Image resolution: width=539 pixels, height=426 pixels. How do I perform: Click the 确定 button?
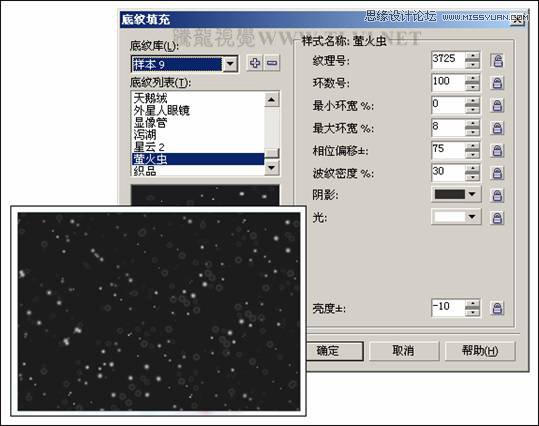tap(334, 351)
